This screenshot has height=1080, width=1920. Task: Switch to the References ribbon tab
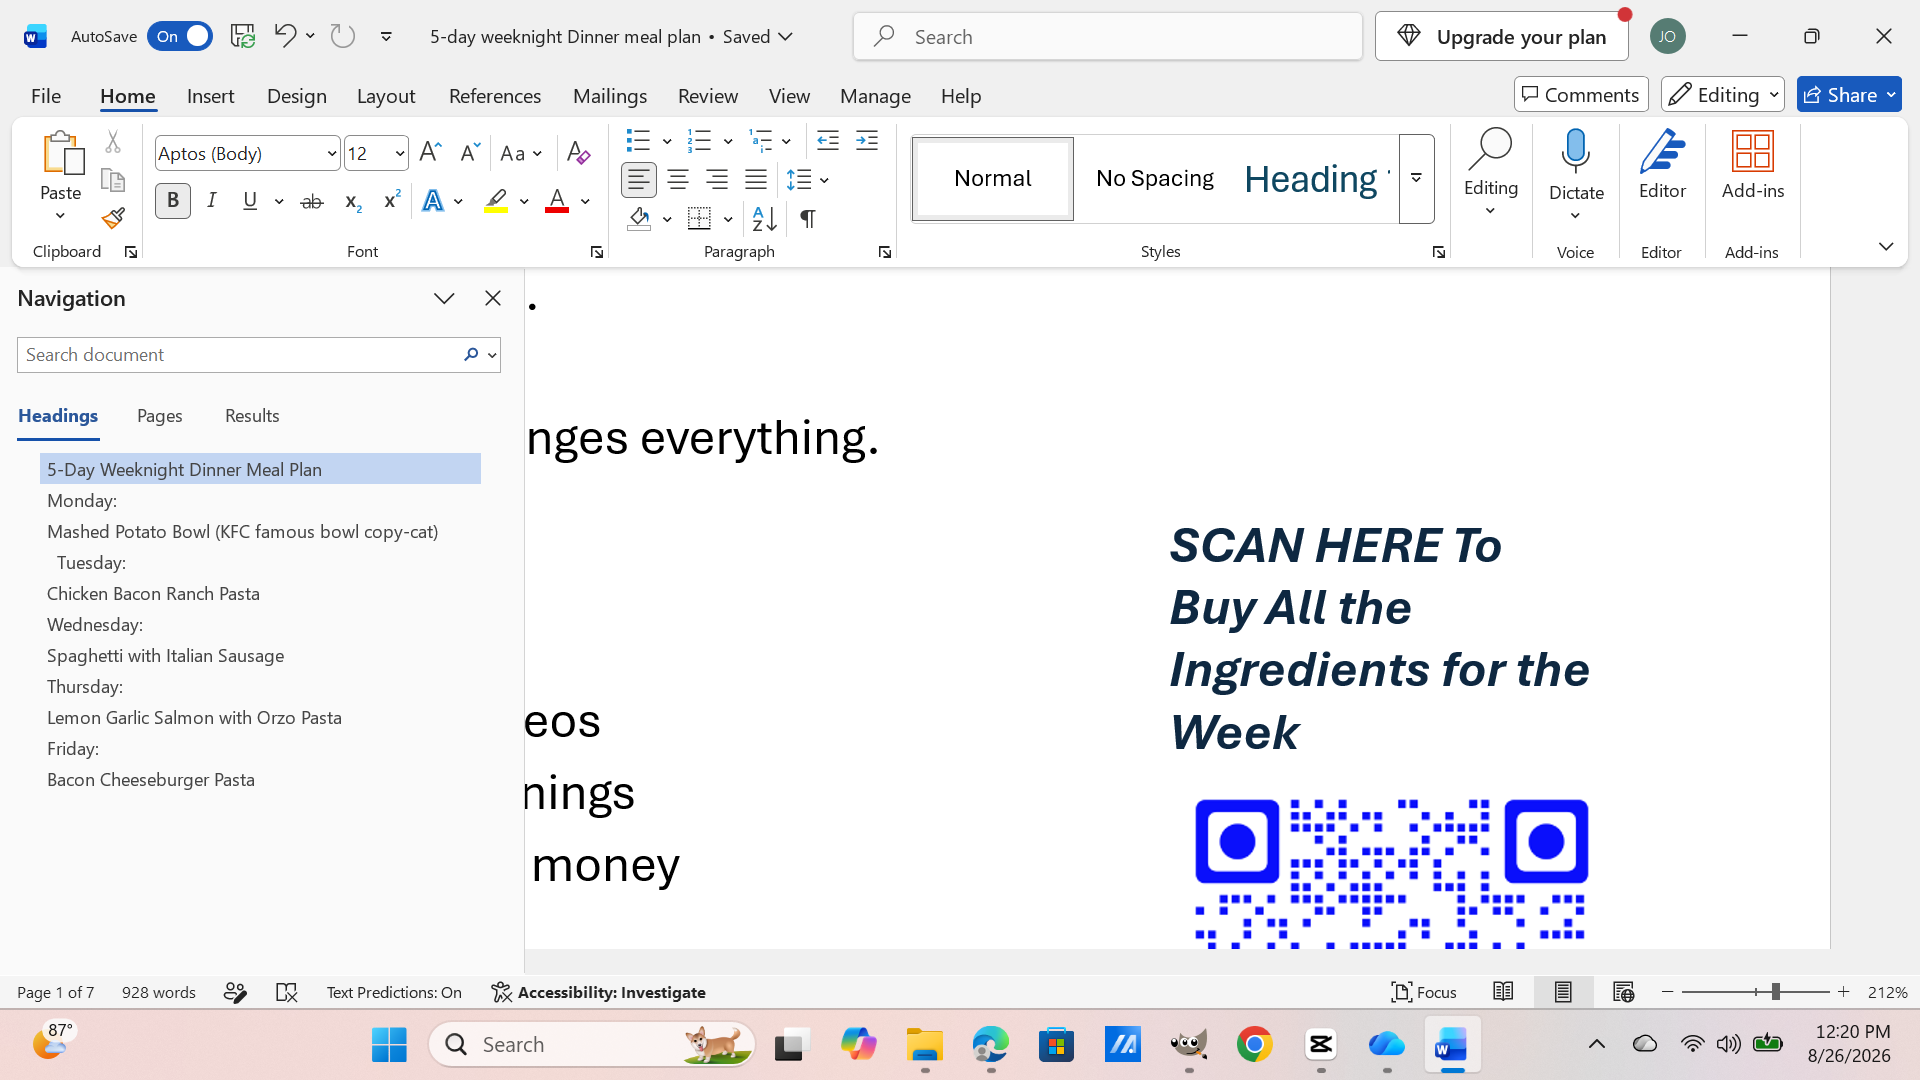[495, 95]
